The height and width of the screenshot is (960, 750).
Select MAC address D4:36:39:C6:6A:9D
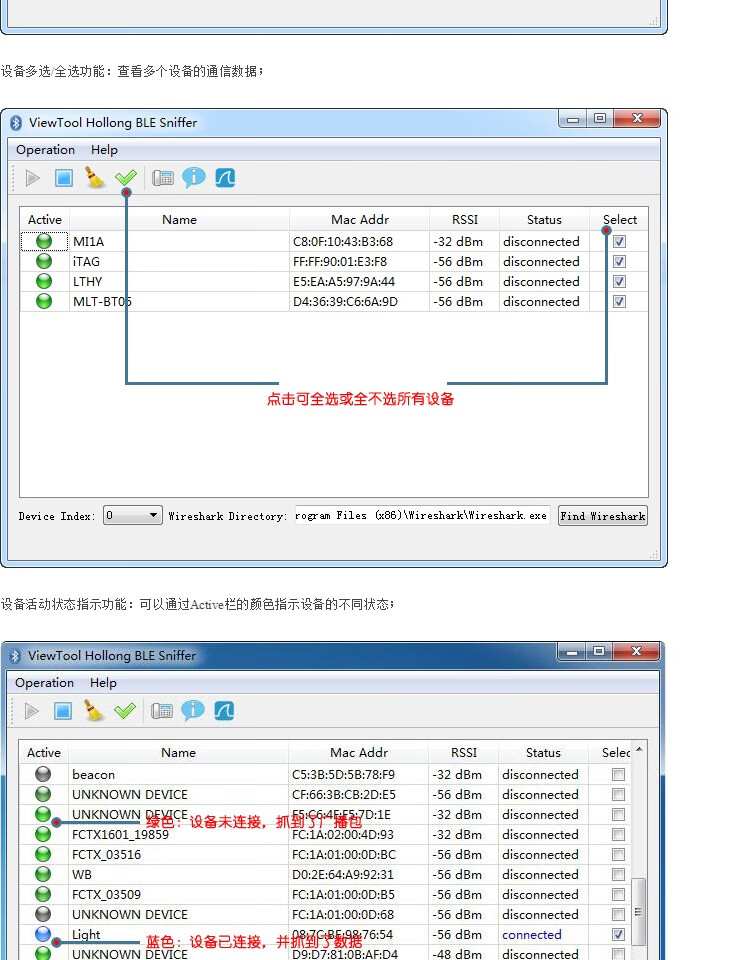[345, 301]
